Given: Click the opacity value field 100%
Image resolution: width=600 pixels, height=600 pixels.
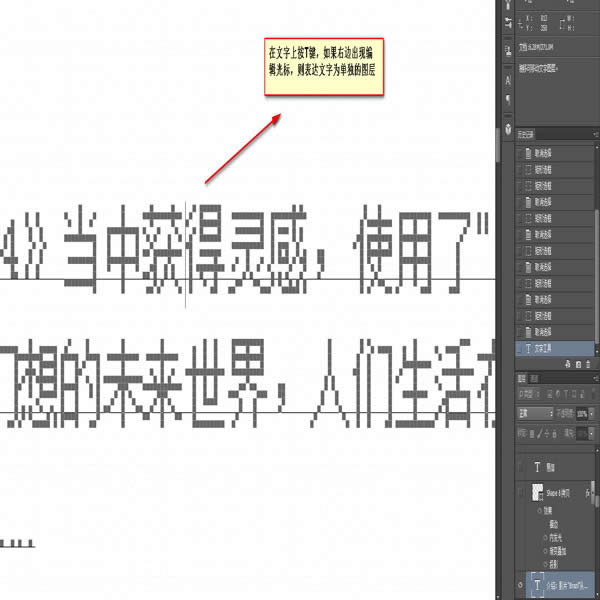Looking at the screenshot, I should click(582, 414).
